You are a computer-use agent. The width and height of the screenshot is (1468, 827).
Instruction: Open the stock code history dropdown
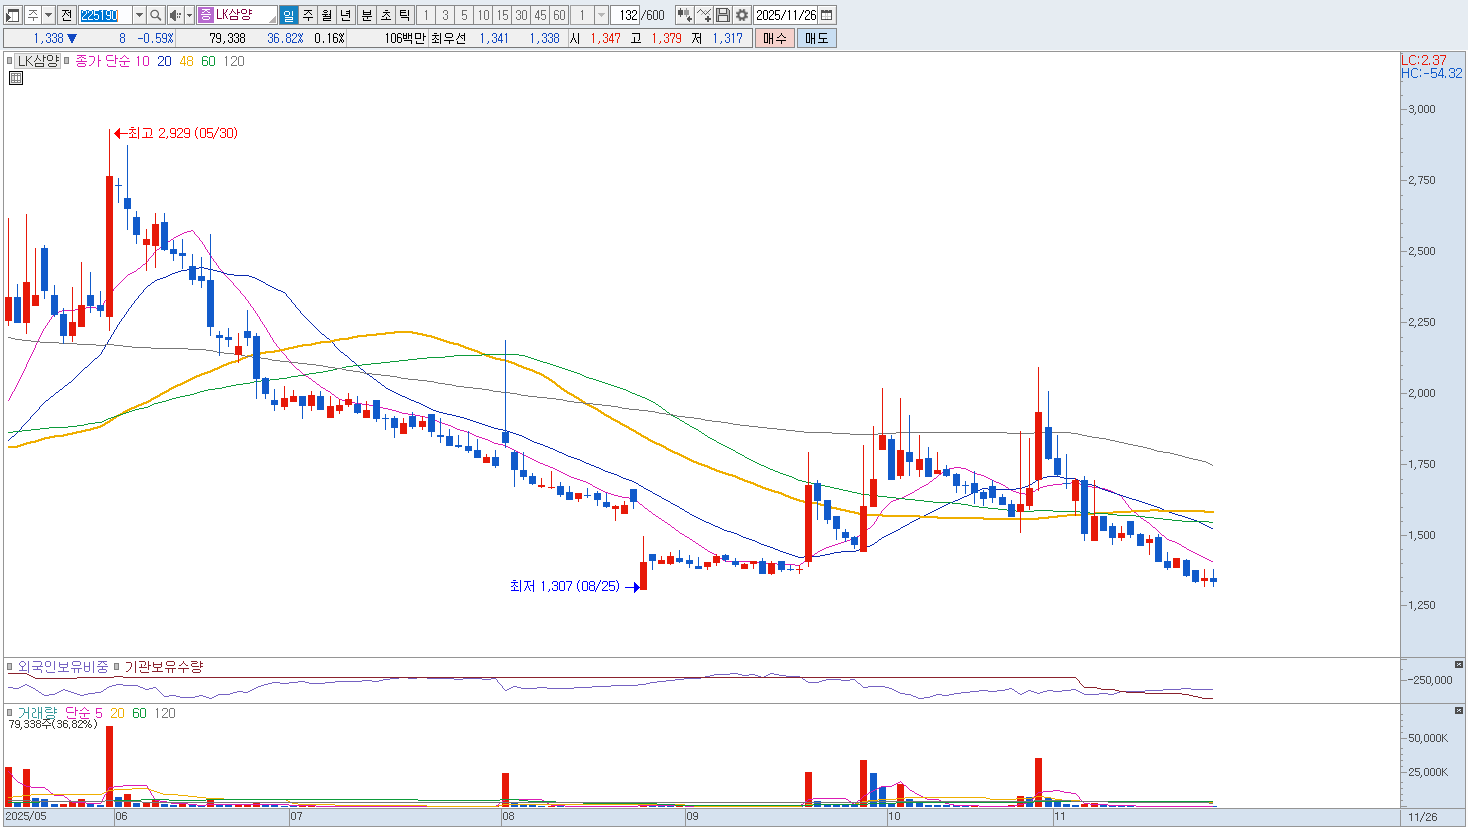pyautogui.click(x=139, y=15)
